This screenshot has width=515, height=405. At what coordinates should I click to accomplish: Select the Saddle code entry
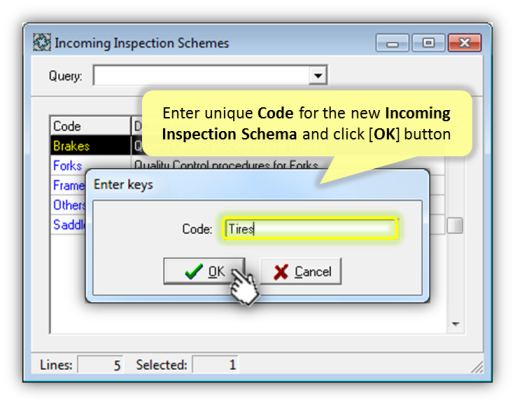coord(69,224)
